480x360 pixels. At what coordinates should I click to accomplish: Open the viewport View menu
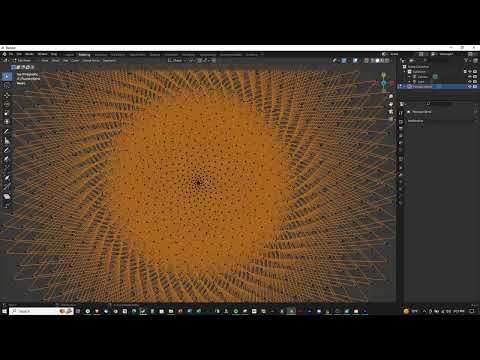click(45, 61)
